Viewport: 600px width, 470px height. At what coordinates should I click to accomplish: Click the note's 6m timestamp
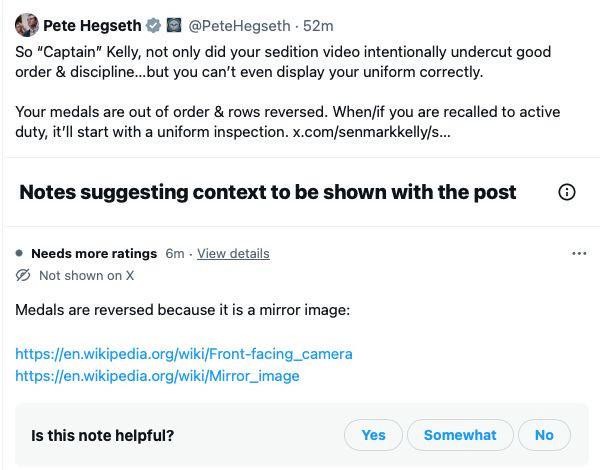pos(174,254)
